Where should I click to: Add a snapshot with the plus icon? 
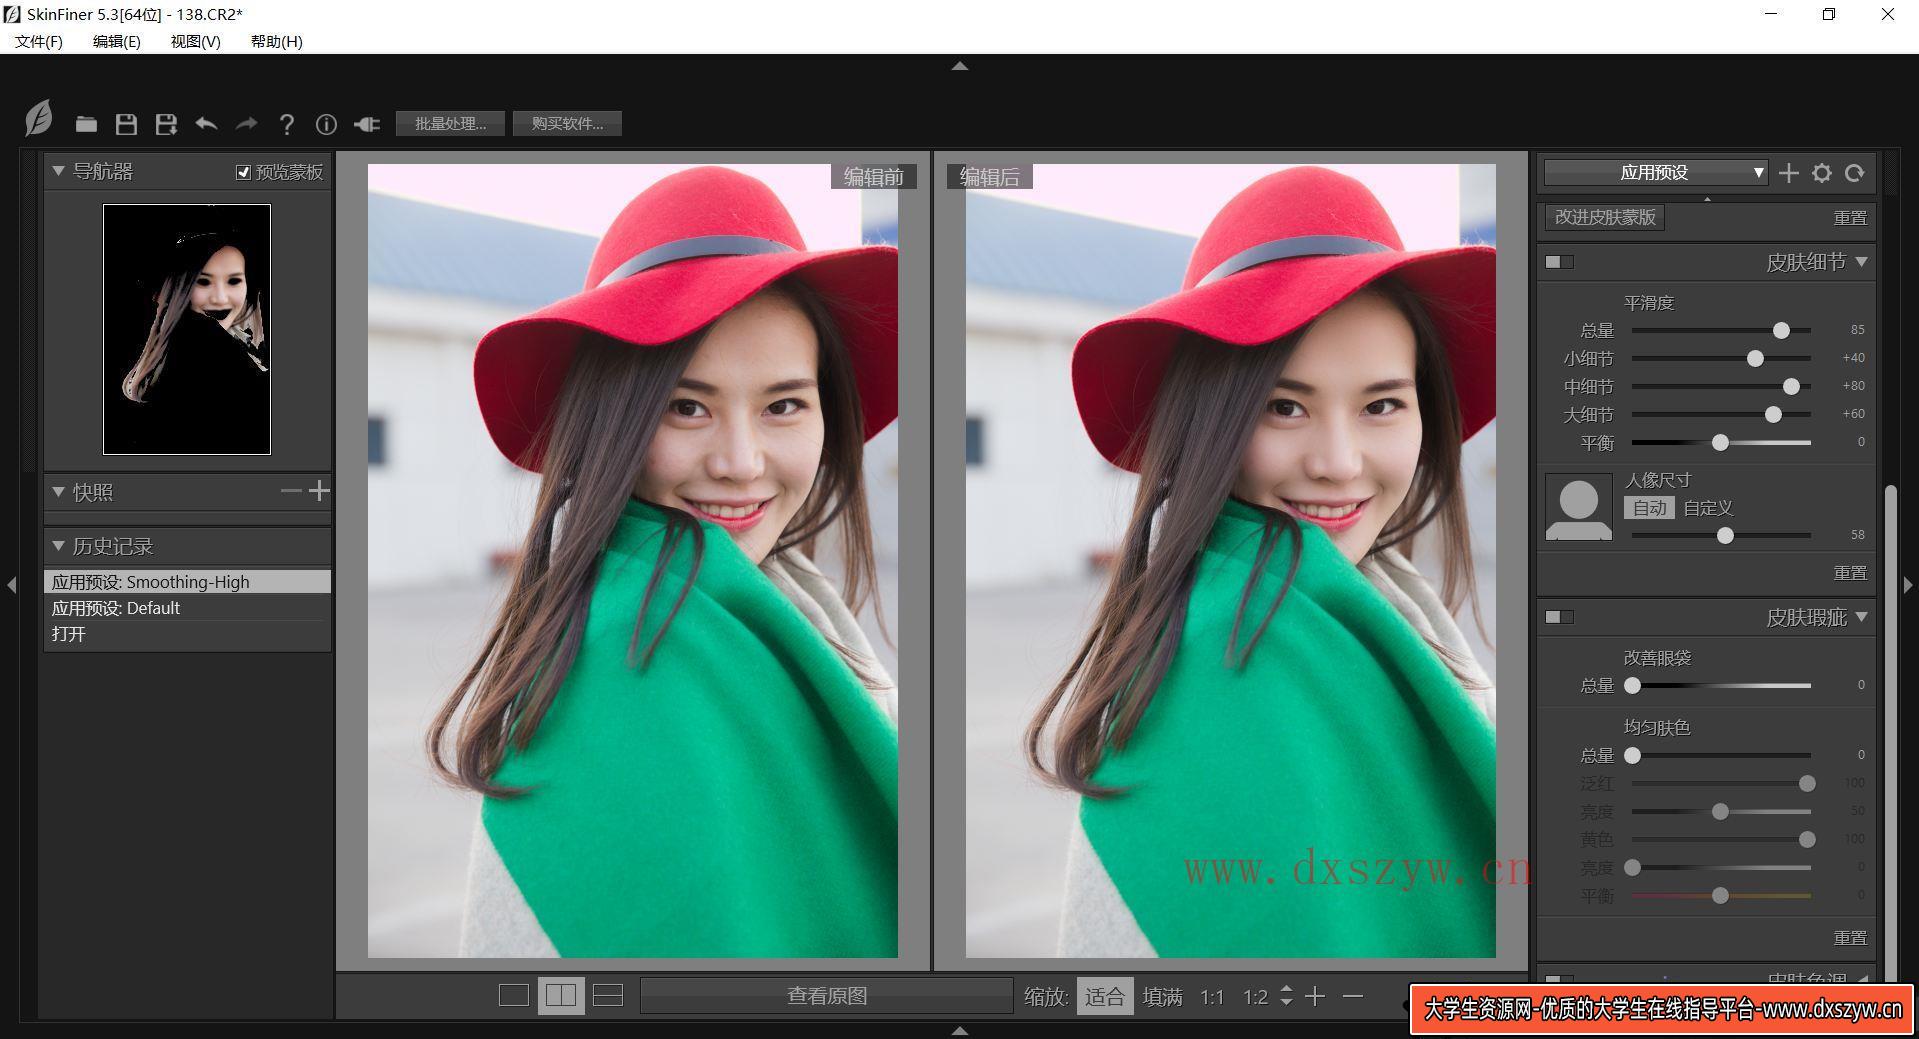(319, 491)
